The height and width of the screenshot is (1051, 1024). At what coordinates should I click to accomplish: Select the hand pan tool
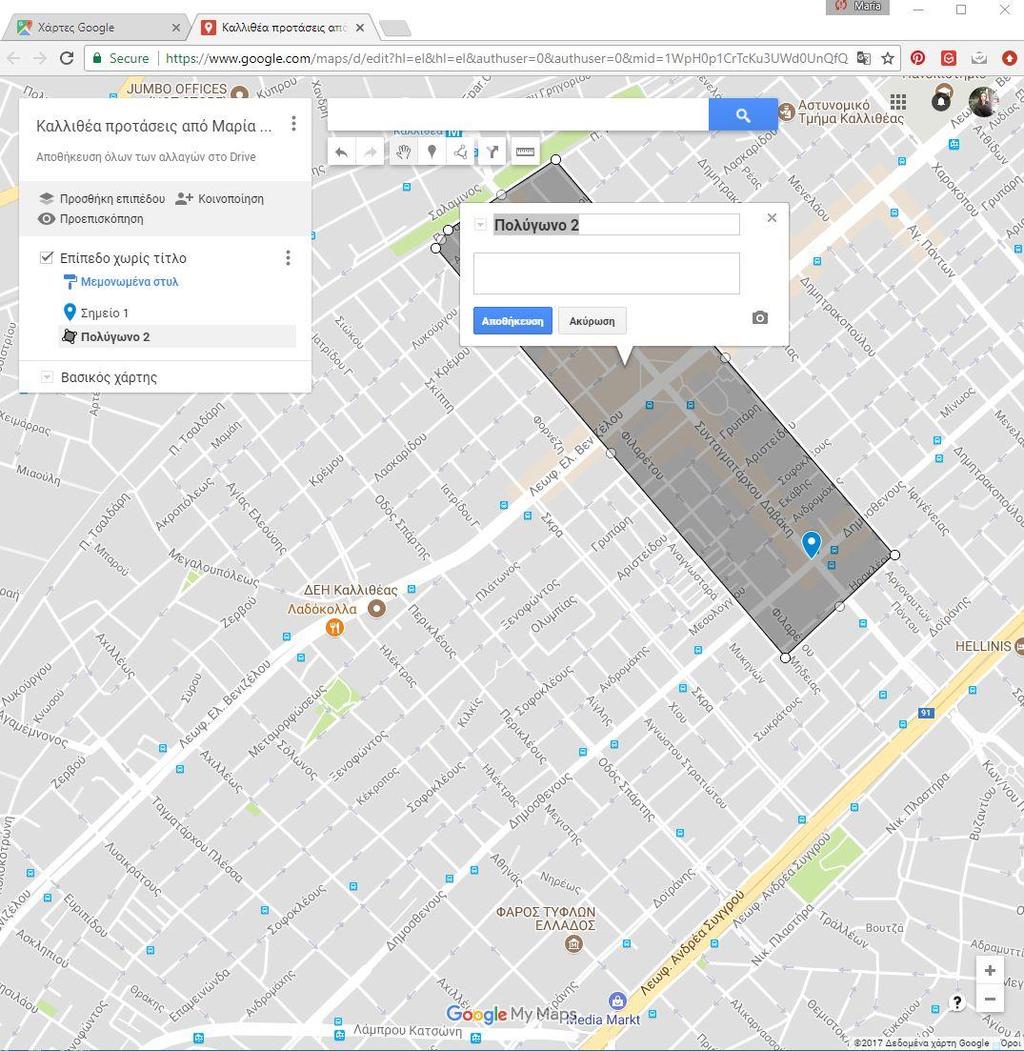[x=402, y=152]
